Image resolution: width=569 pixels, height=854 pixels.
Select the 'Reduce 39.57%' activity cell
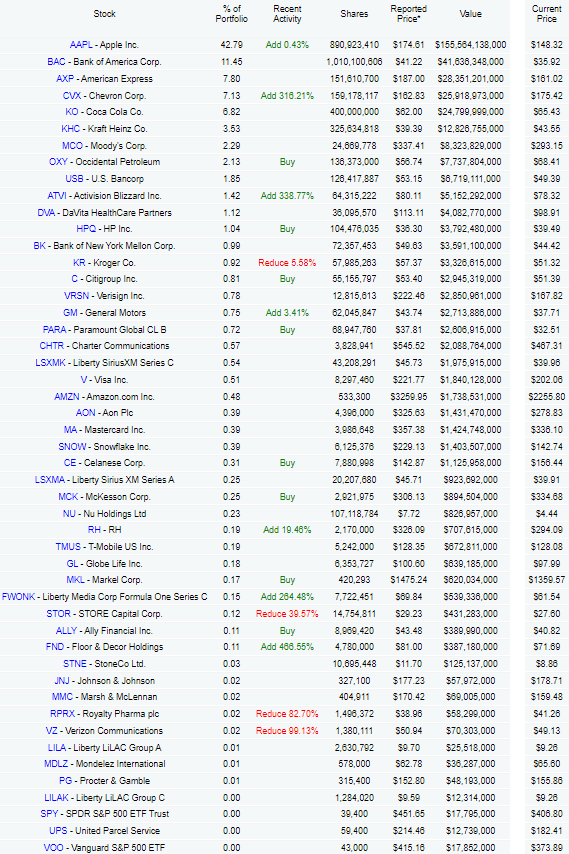click(287, 614)
